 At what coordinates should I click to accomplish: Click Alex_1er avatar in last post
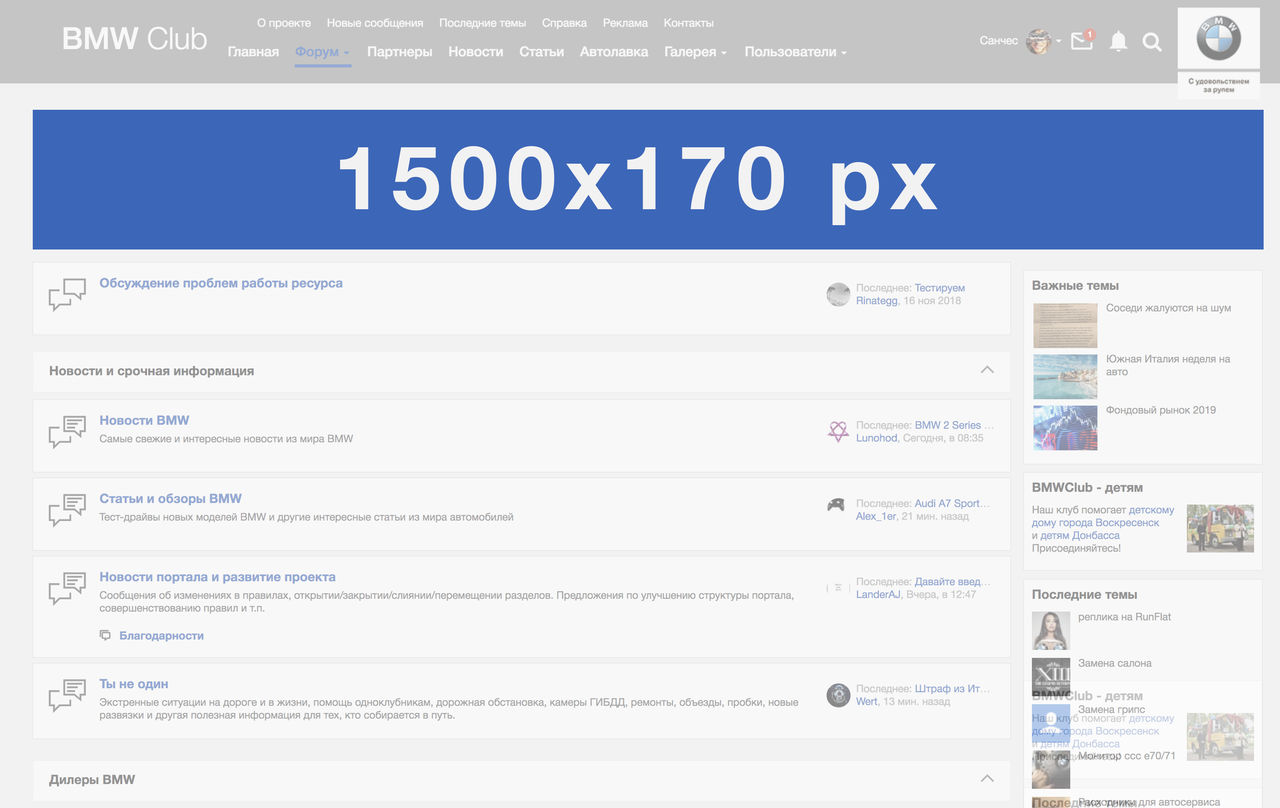click(836, 505)
